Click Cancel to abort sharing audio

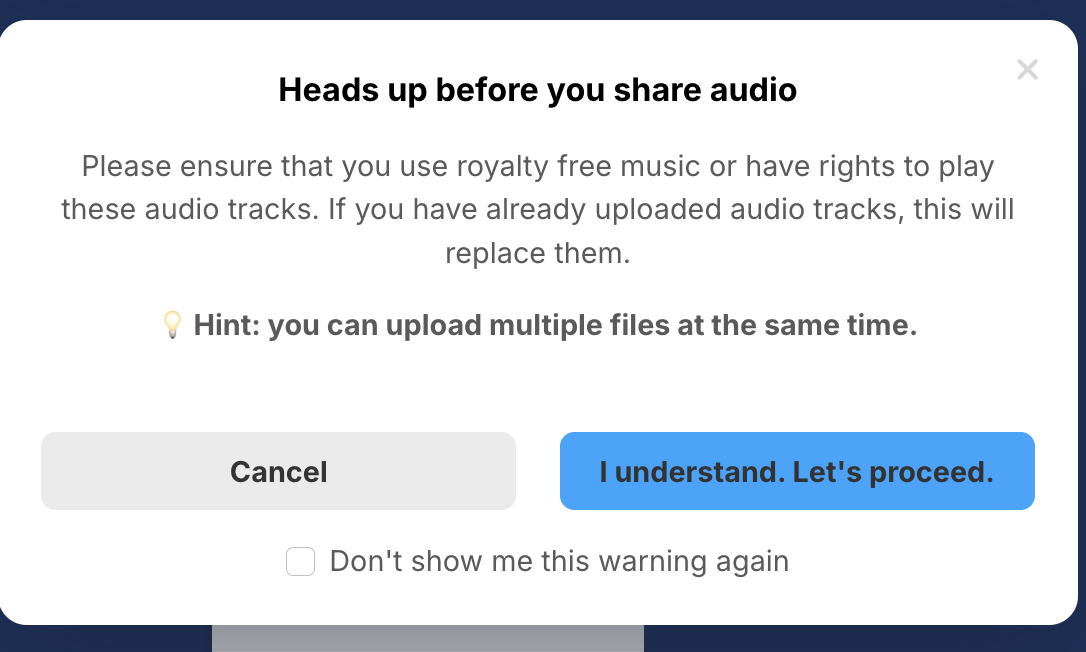[x=278, y=471]
